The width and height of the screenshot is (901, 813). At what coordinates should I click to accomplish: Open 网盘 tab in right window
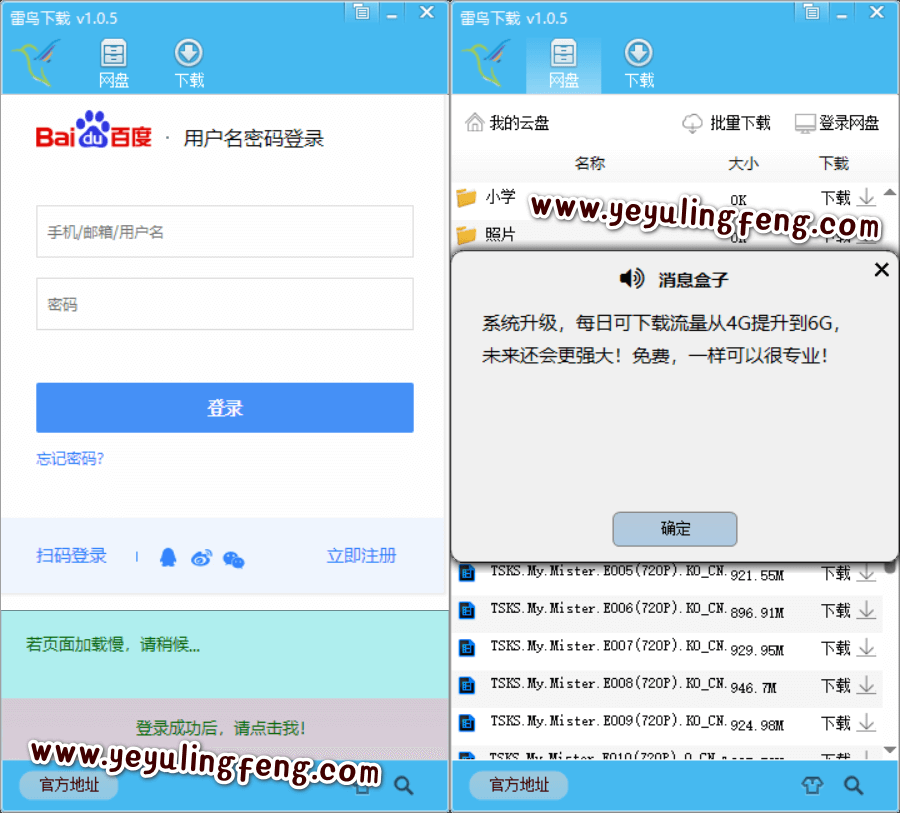tap(563, 63)
